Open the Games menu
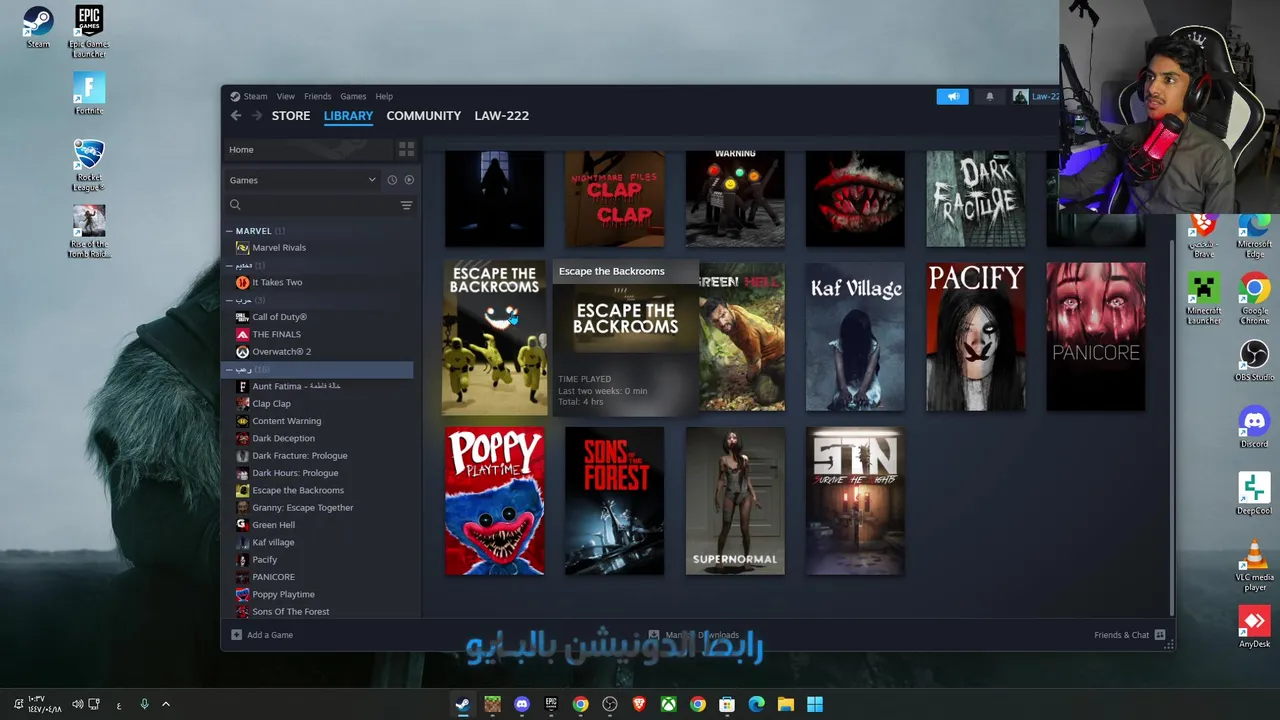 [x=353, y=96]
